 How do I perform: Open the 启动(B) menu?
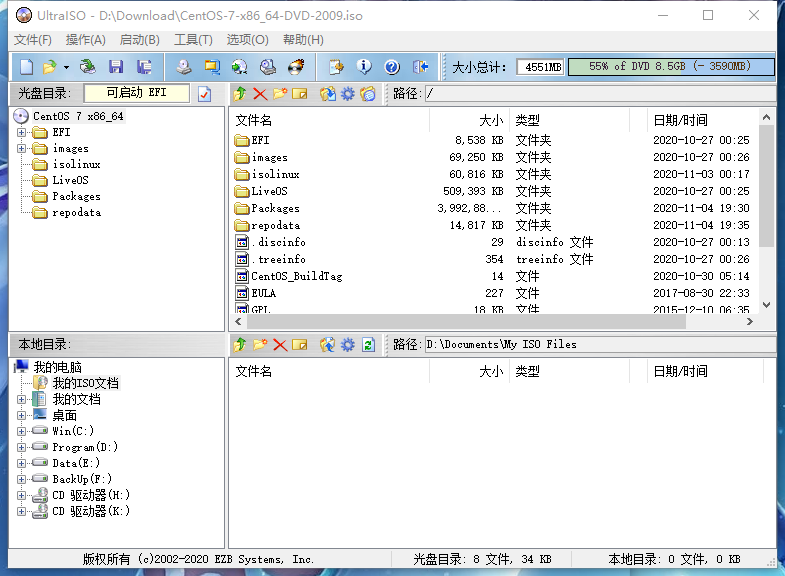(139, 40)
